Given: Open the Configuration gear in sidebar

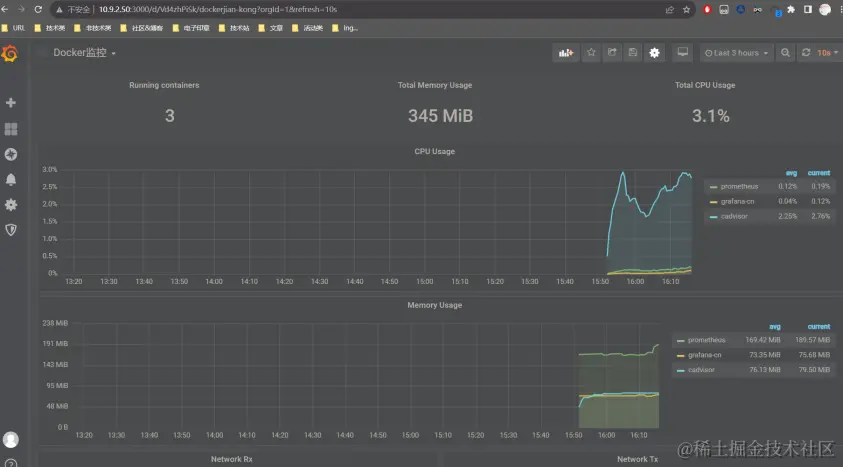Looking at the screenshot, I should (x=11, y=205).
